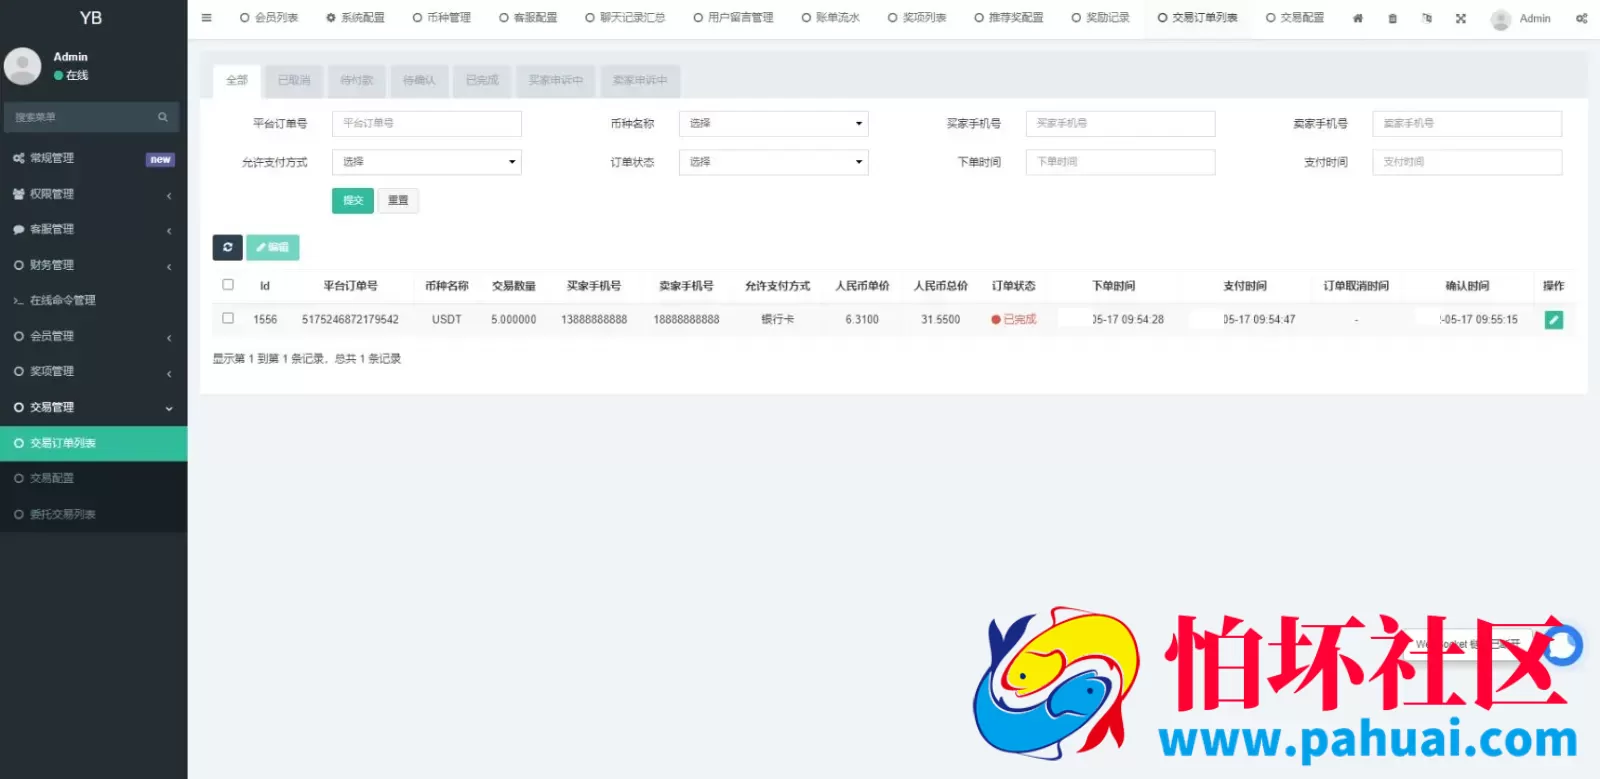Click the 编辑 edit button above table
1600x779 pixels.
pyautogui.click(x=273, y=247)
